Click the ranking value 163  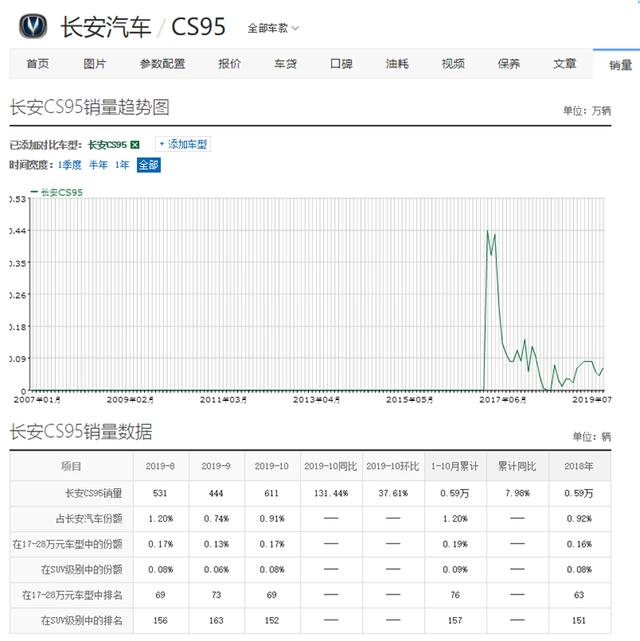[x=216, y=621]
